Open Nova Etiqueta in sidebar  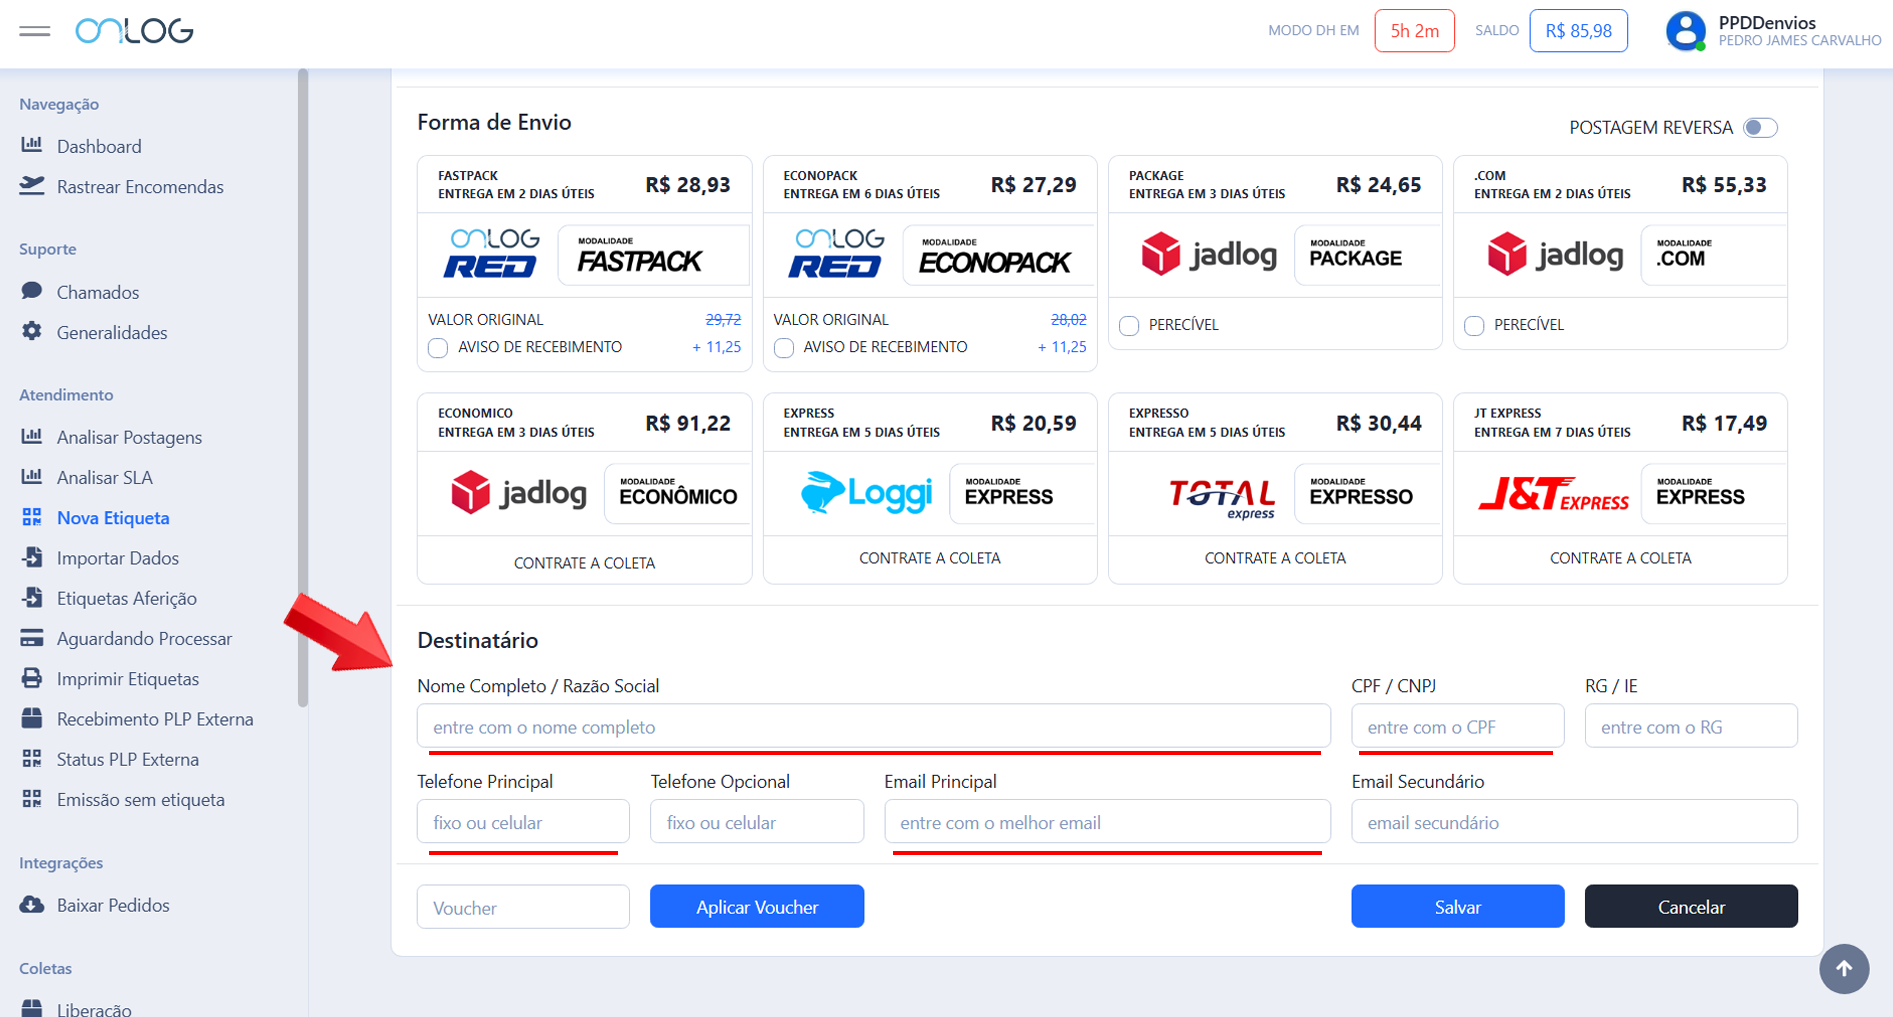113,517
